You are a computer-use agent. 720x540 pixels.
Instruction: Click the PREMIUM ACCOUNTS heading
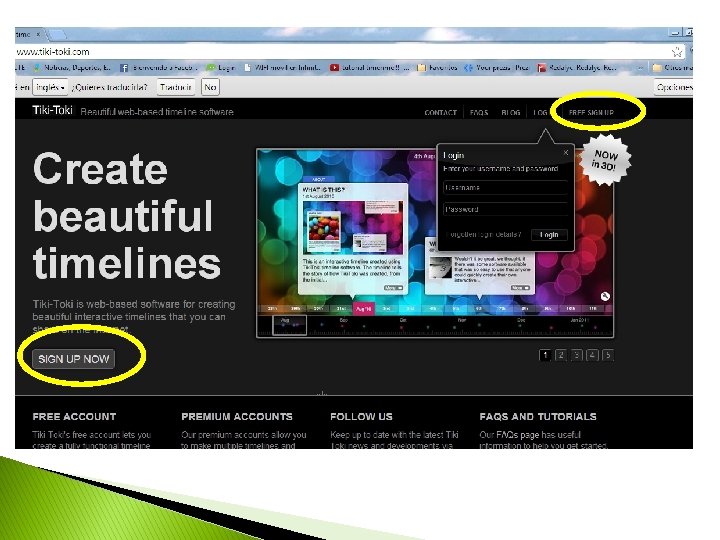237,416
